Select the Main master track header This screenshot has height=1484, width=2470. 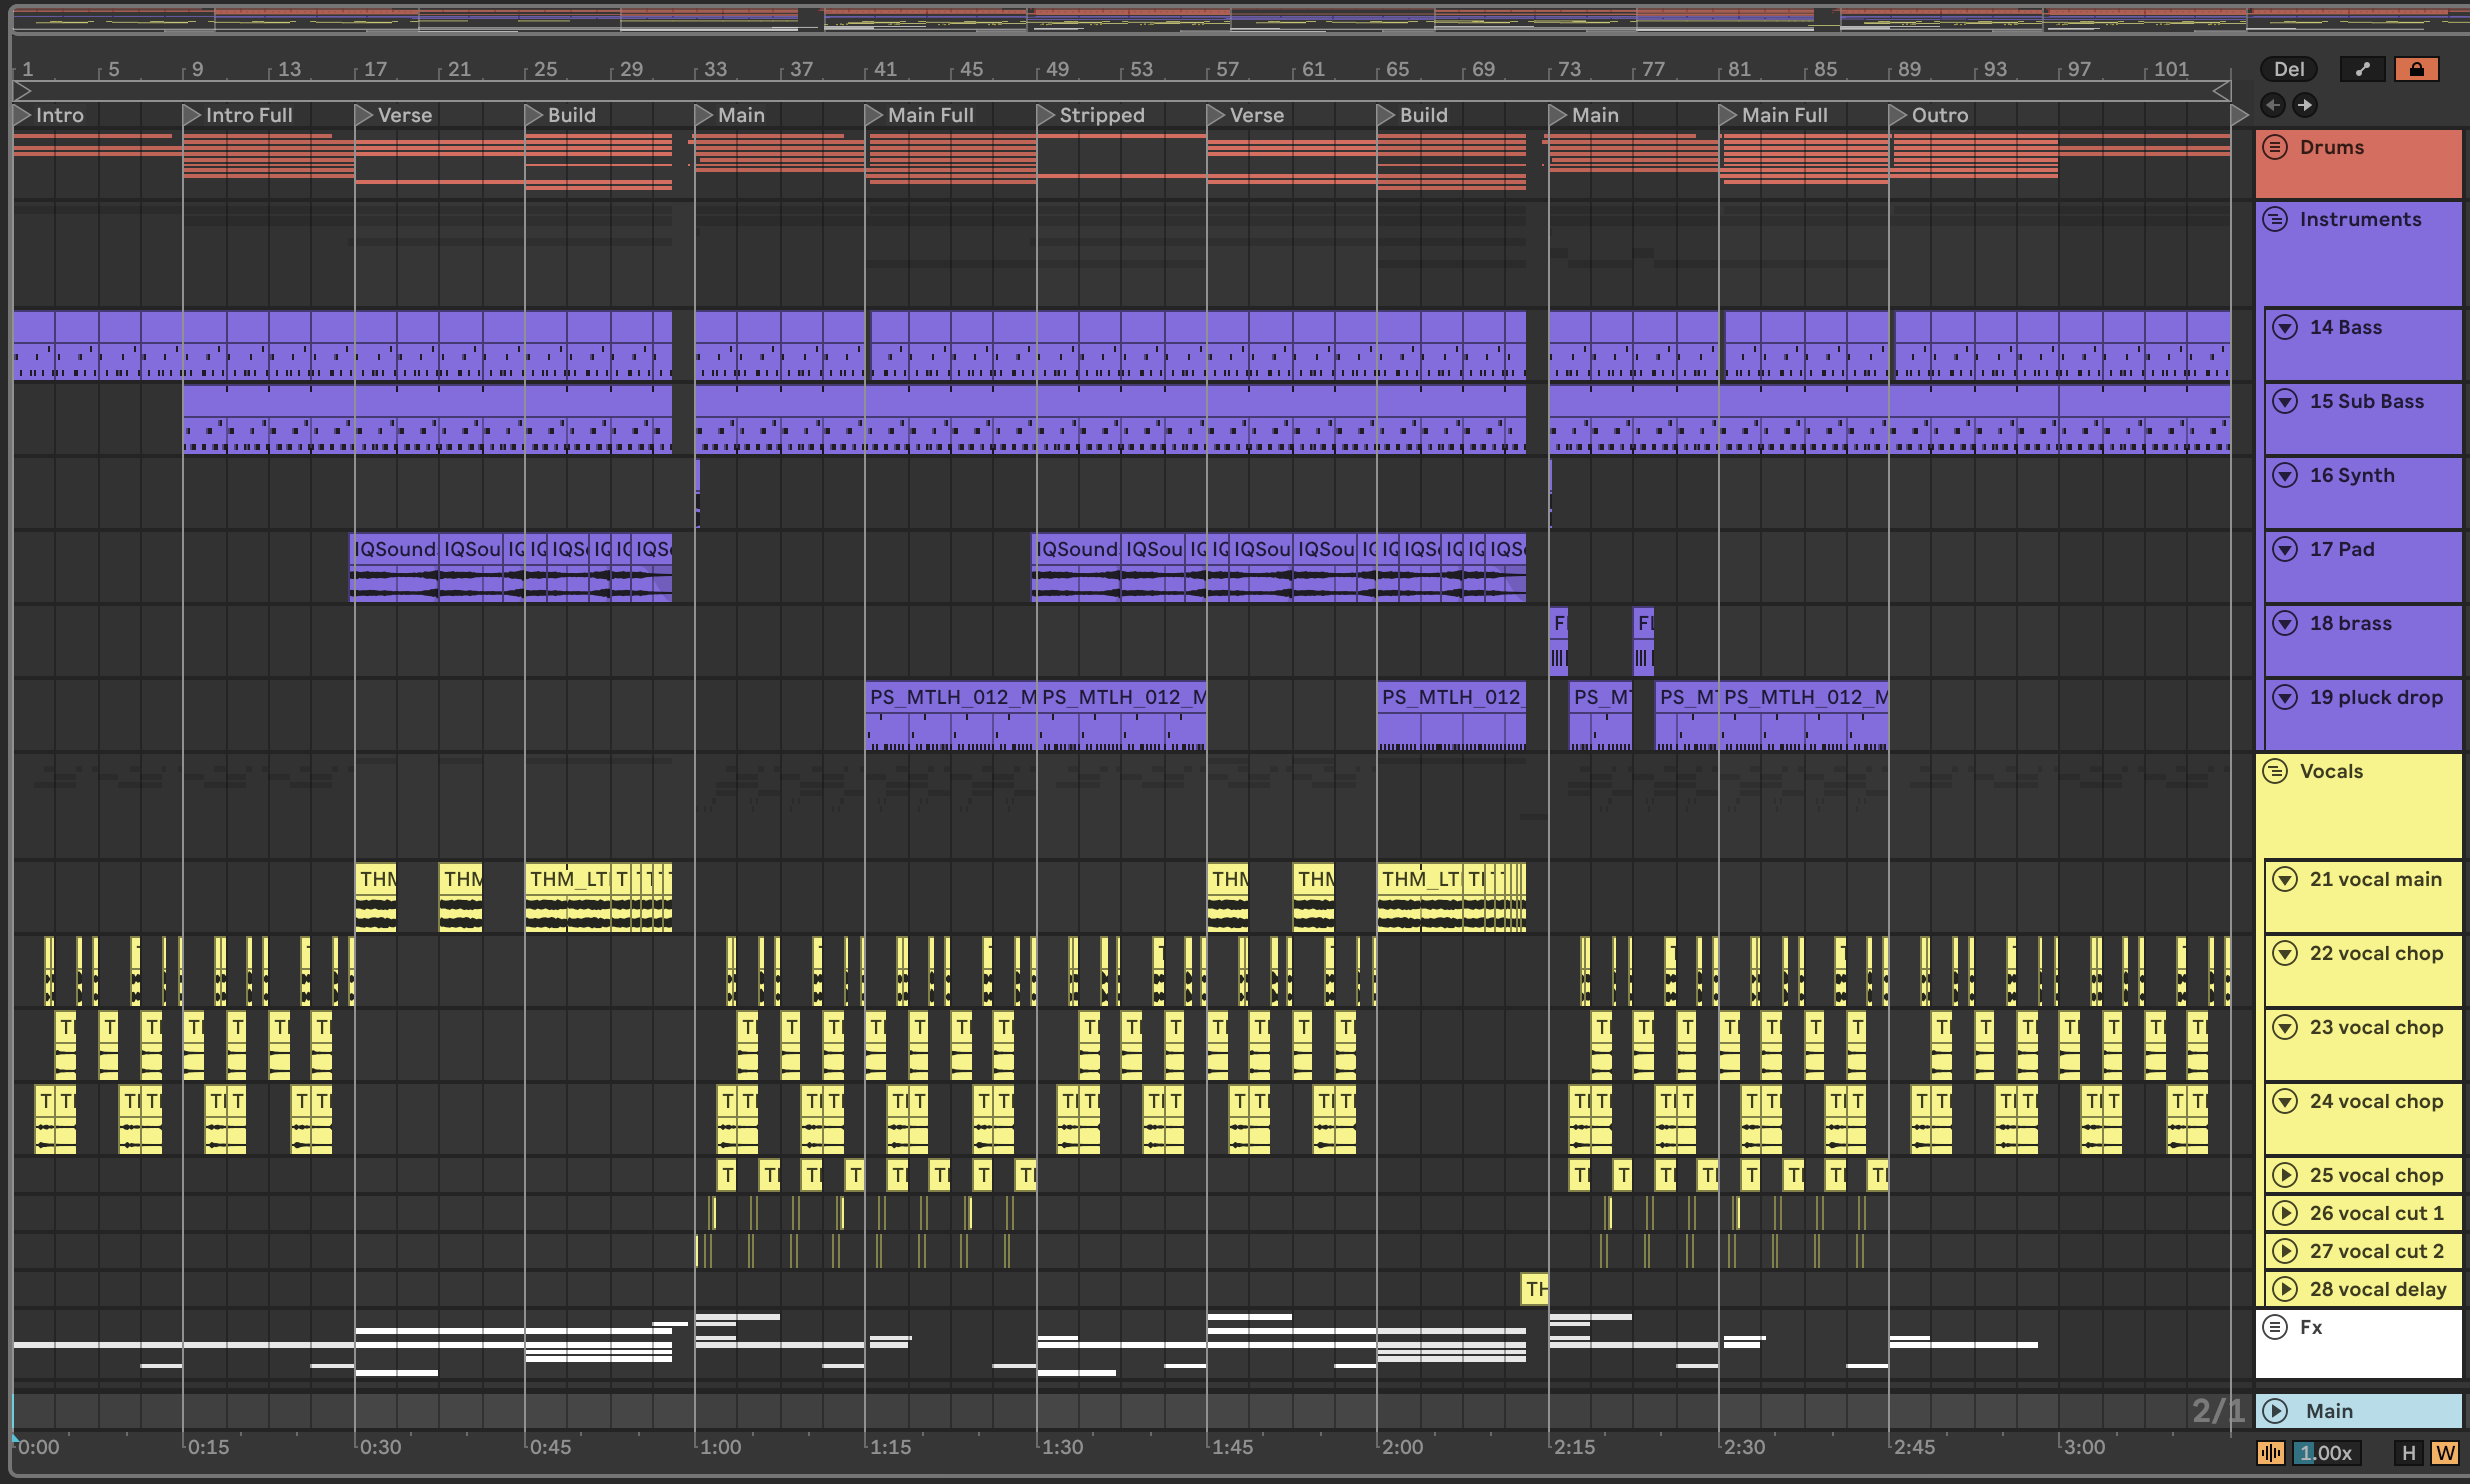[x=2358, y=1411]
